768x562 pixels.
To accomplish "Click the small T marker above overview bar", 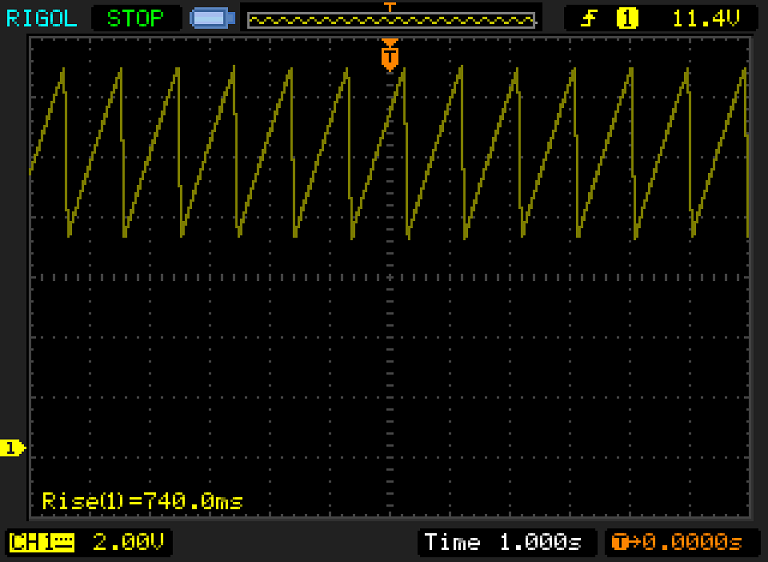I will coord(390,7).
